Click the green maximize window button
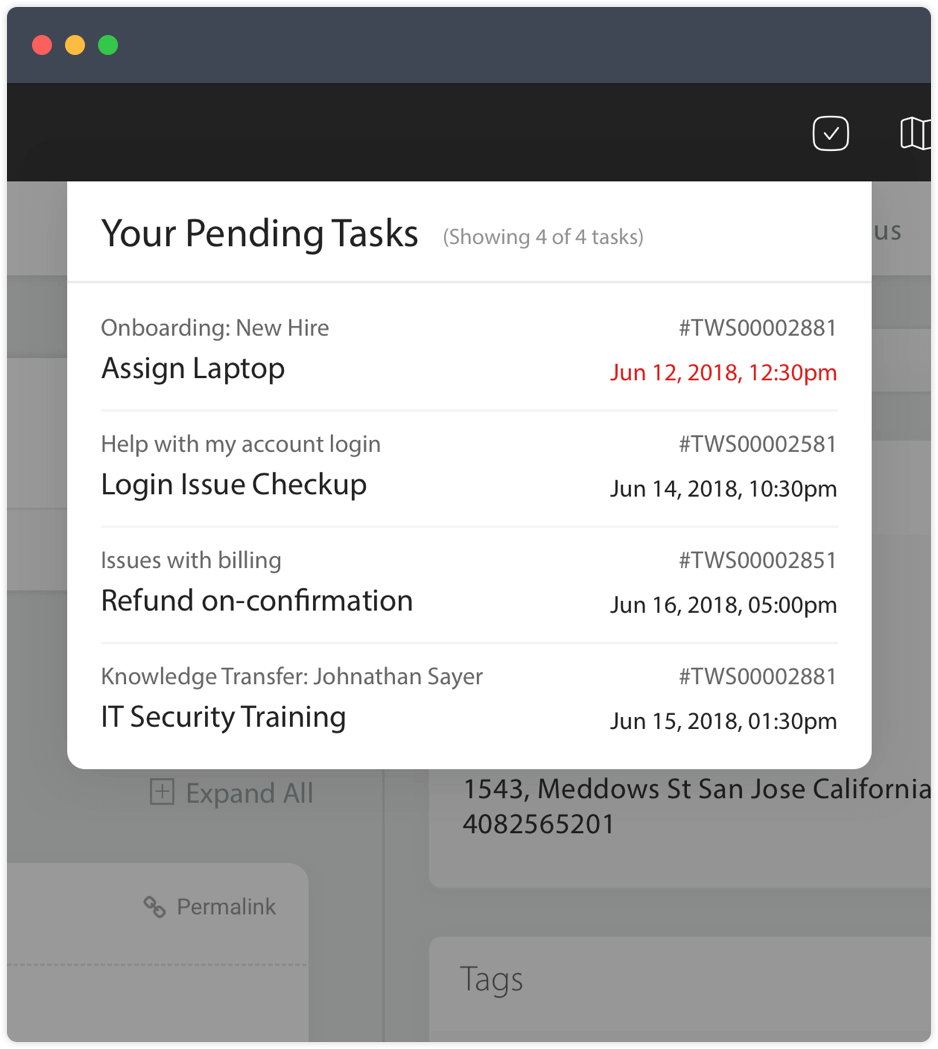 pyautogui.click(x=108, y=45)
